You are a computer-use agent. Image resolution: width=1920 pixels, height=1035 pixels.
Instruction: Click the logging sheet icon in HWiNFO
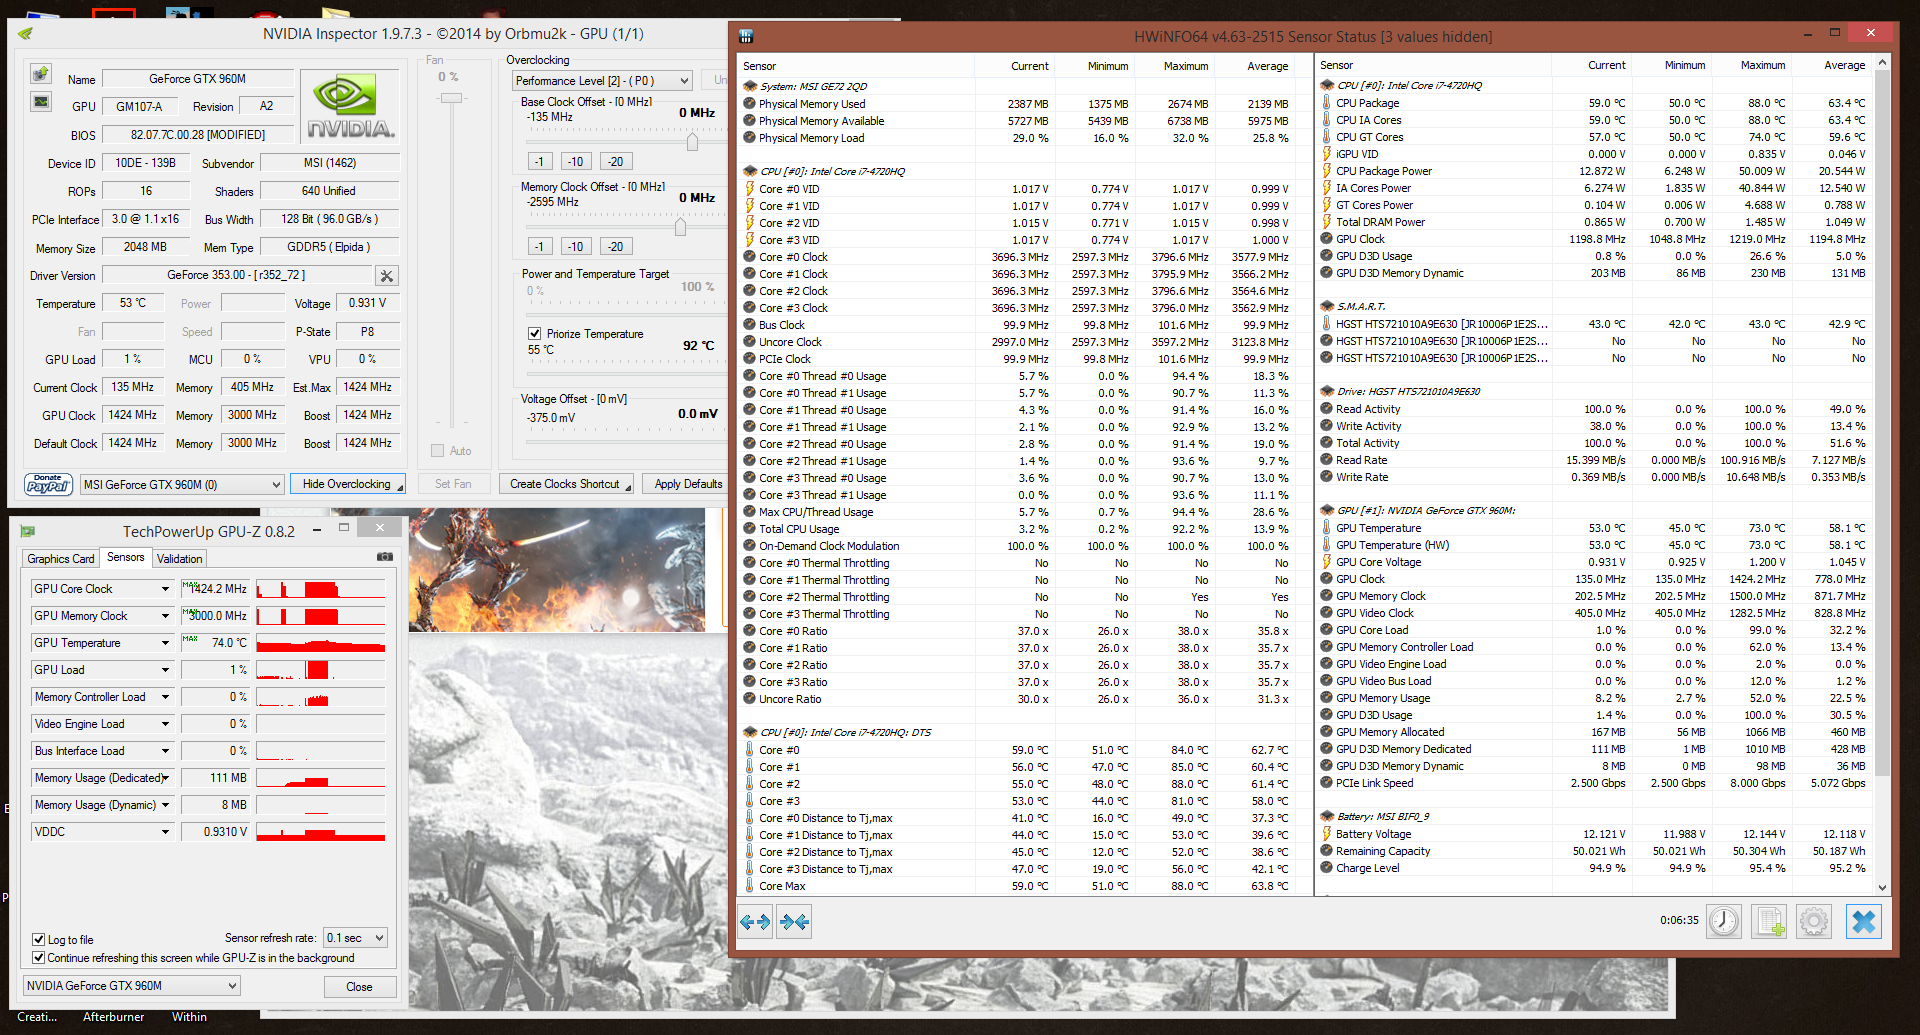[1769, 921]
